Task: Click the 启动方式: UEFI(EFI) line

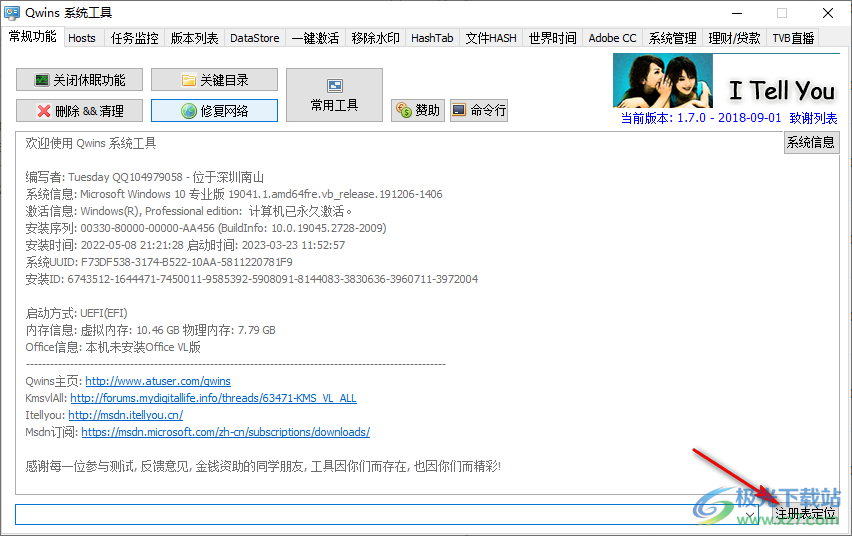Action: point(76,313)
